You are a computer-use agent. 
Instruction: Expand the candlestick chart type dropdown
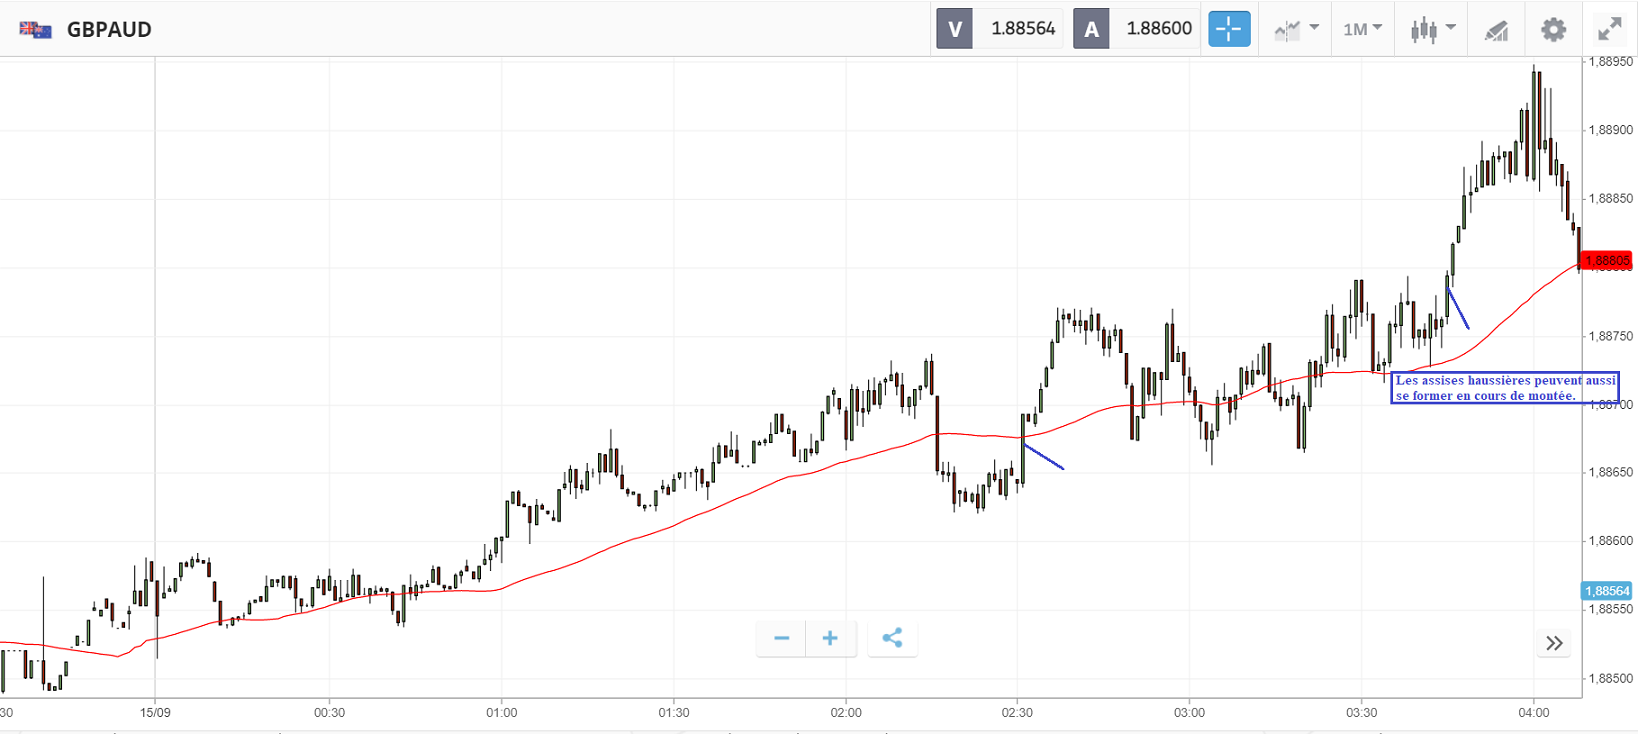(x=1432, y=29)
